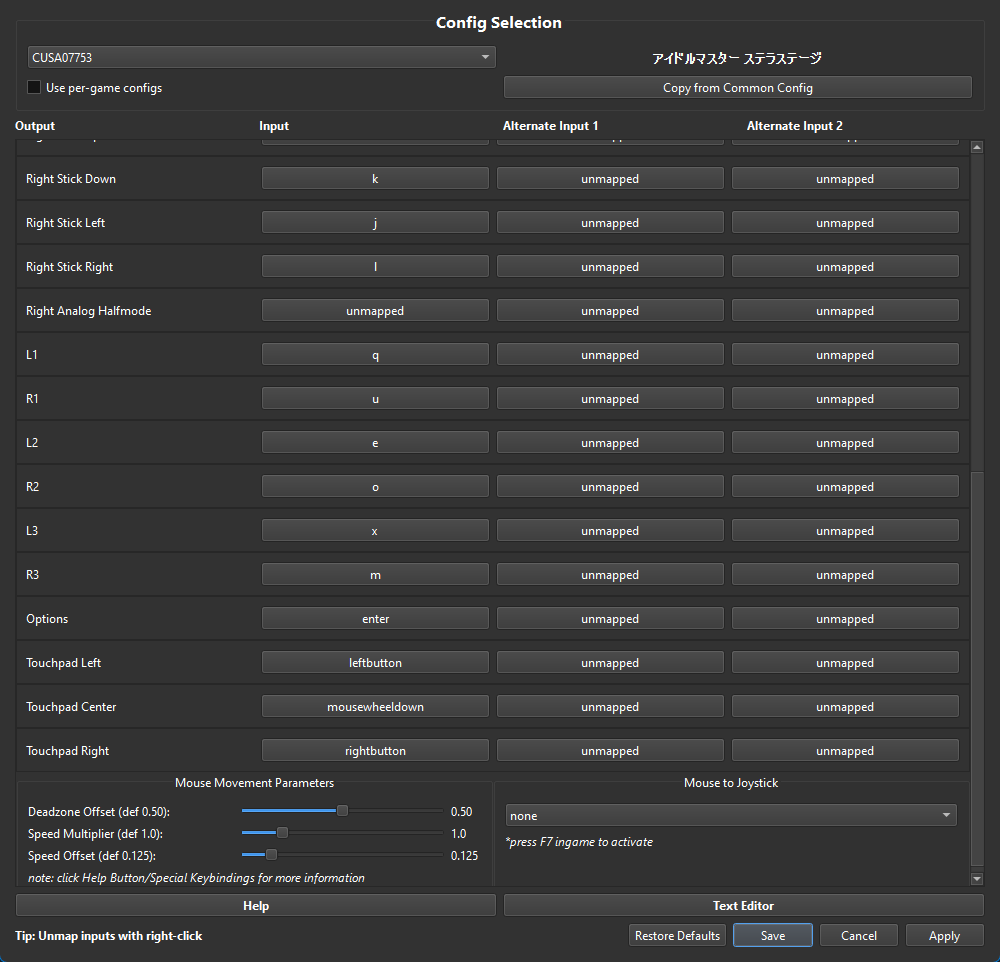Screen dimensions: 1000x962
Task: Set Alternate Input 2 for Right Stick Down
Action: coord(845,179)
